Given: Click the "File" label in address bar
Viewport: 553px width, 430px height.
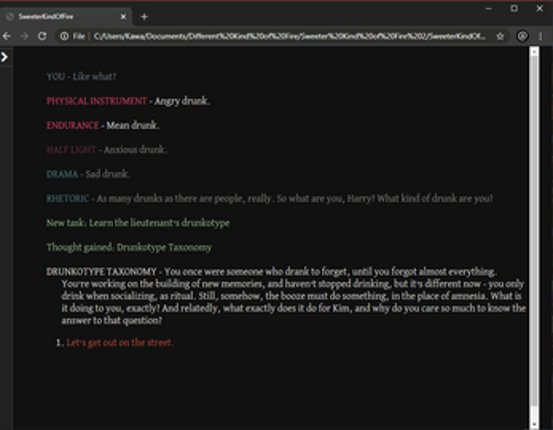Looking at the screenshot, I should 79,36.
